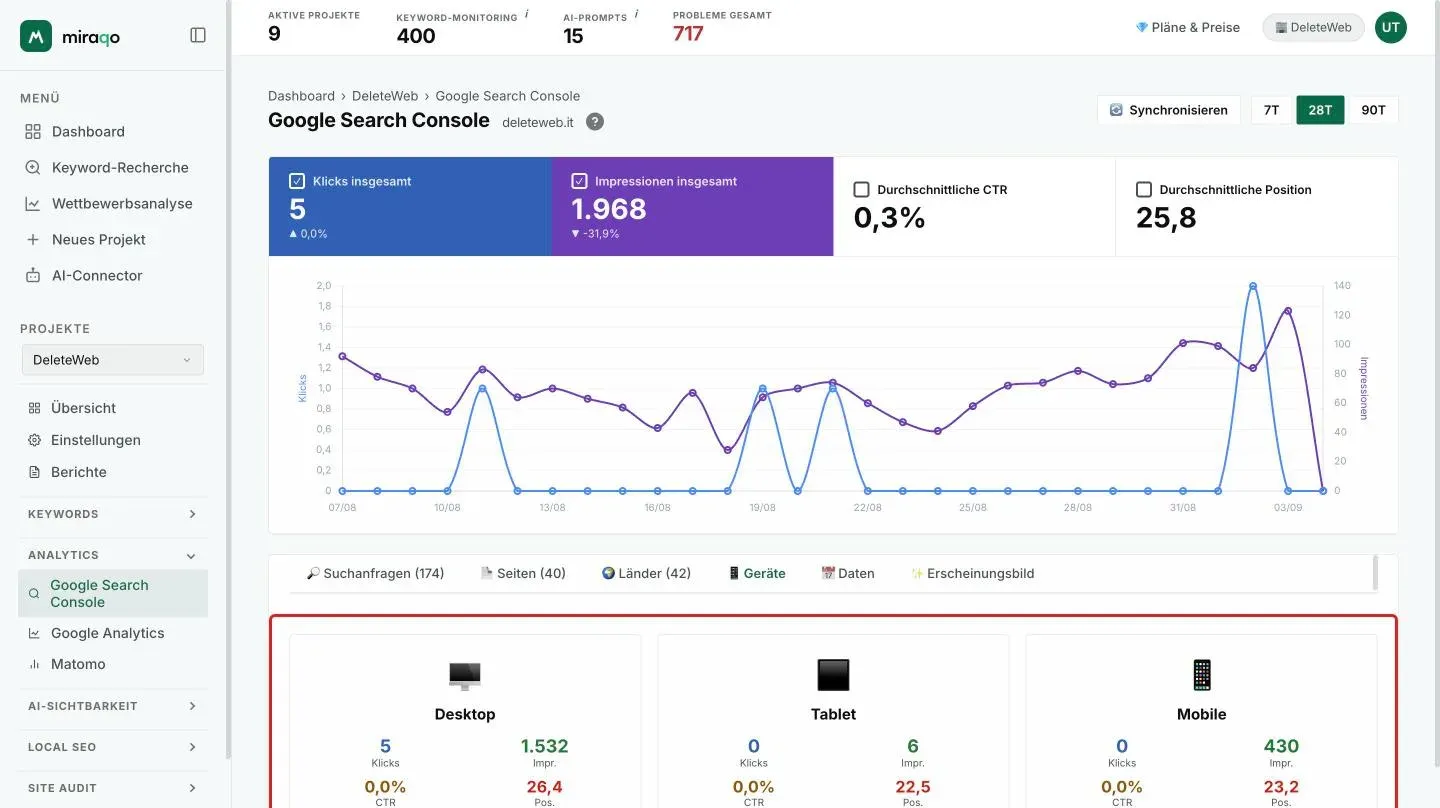The width and height of the screenshot is (1440, 808).
Task: Click the Wettbewerbsanalyse chart icon
Action: pyautogui.click(x=33, y=204)
